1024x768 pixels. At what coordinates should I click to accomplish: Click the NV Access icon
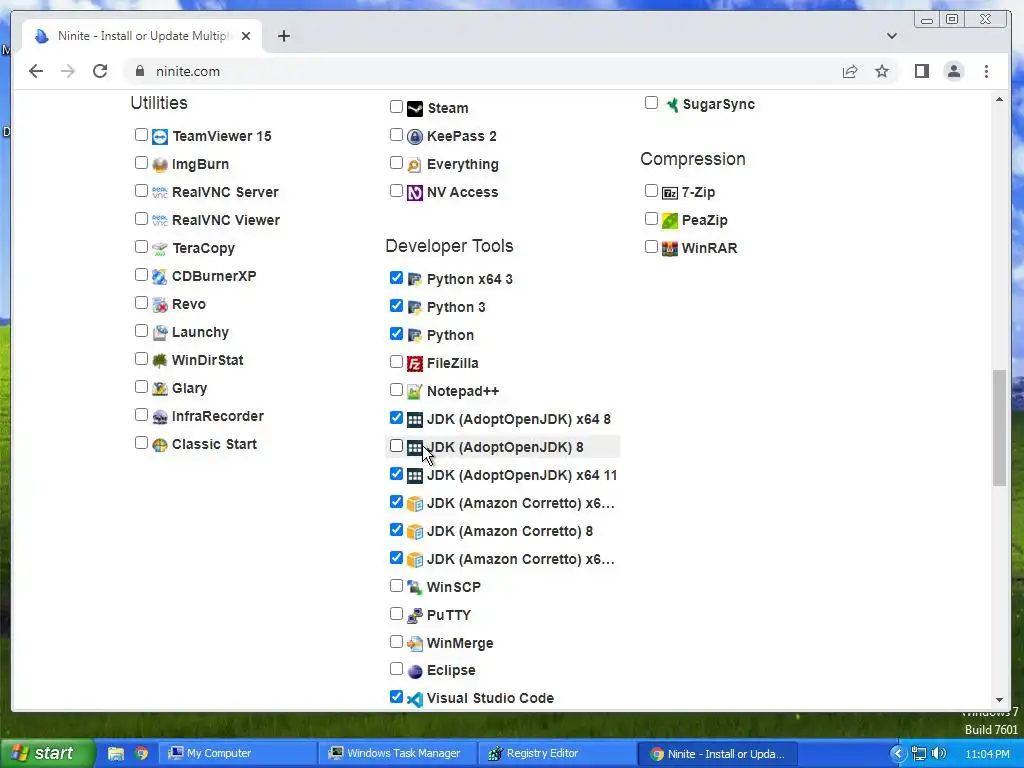click(x=415, y=193)
